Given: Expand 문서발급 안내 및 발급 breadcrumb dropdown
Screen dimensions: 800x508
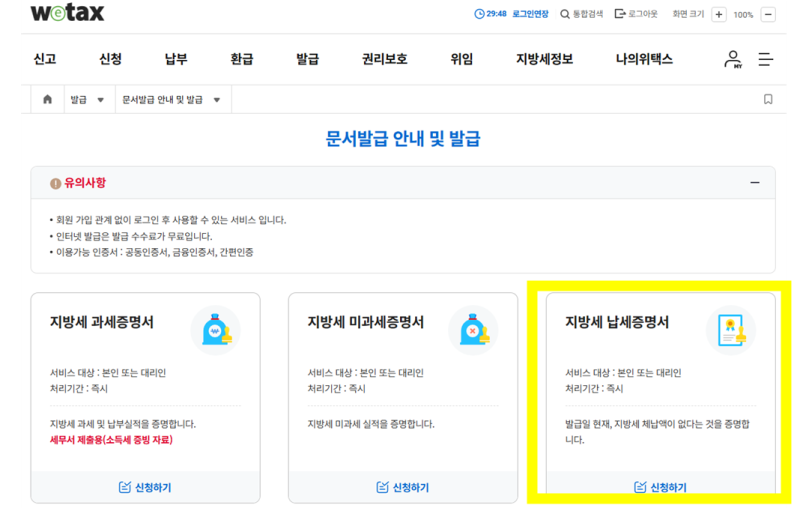Looking at the screenshot, I should pos(171,99).
